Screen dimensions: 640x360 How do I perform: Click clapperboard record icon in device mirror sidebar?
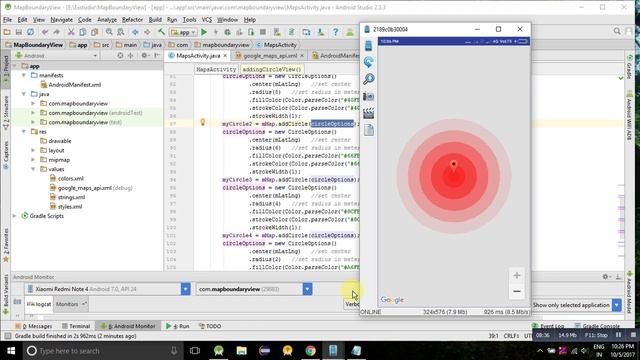point(369,113)
